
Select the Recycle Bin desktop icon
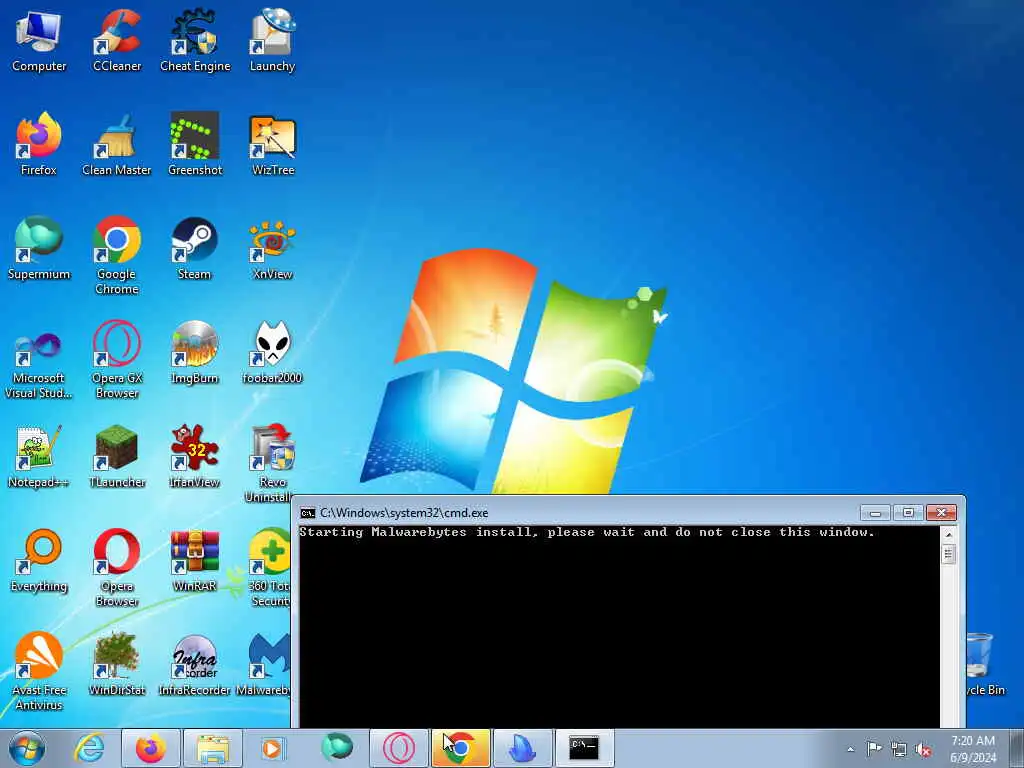click(x=985, y=664)
